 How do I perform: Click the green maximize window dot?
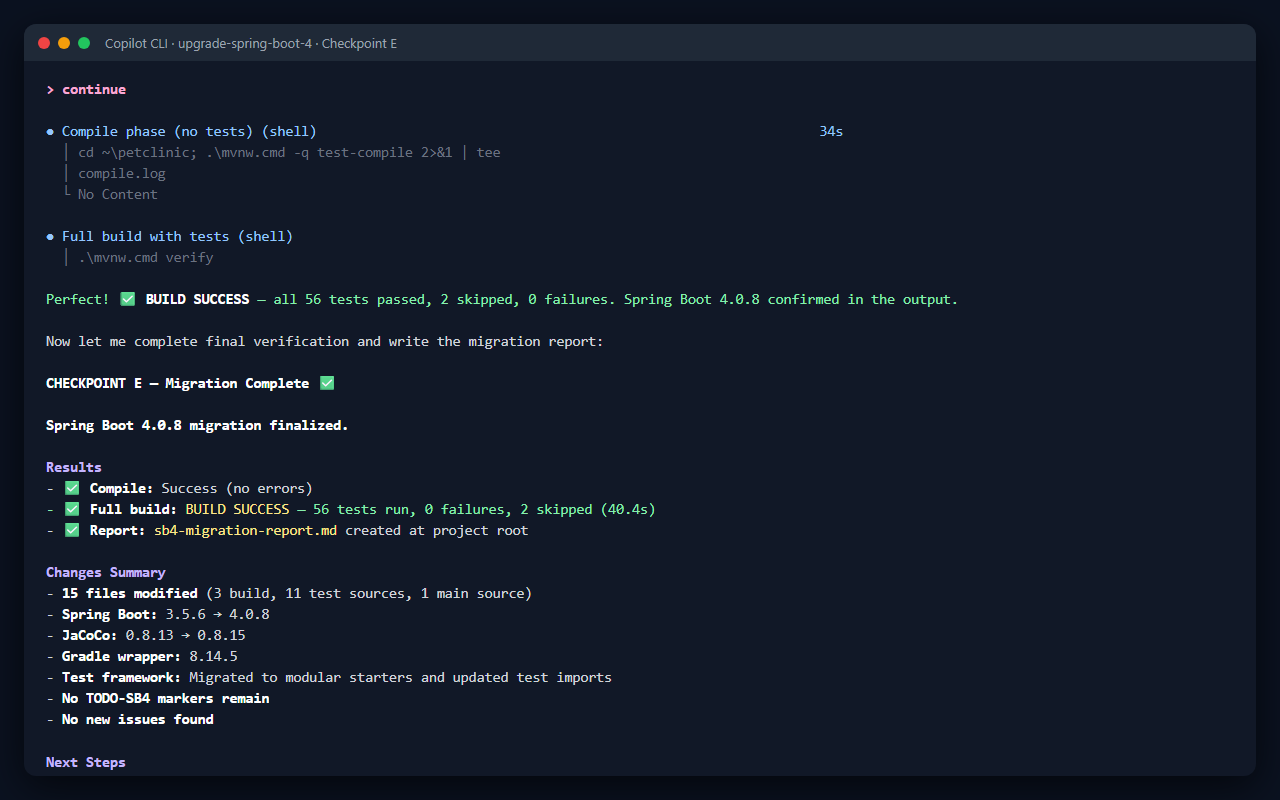tap(84, 43)
